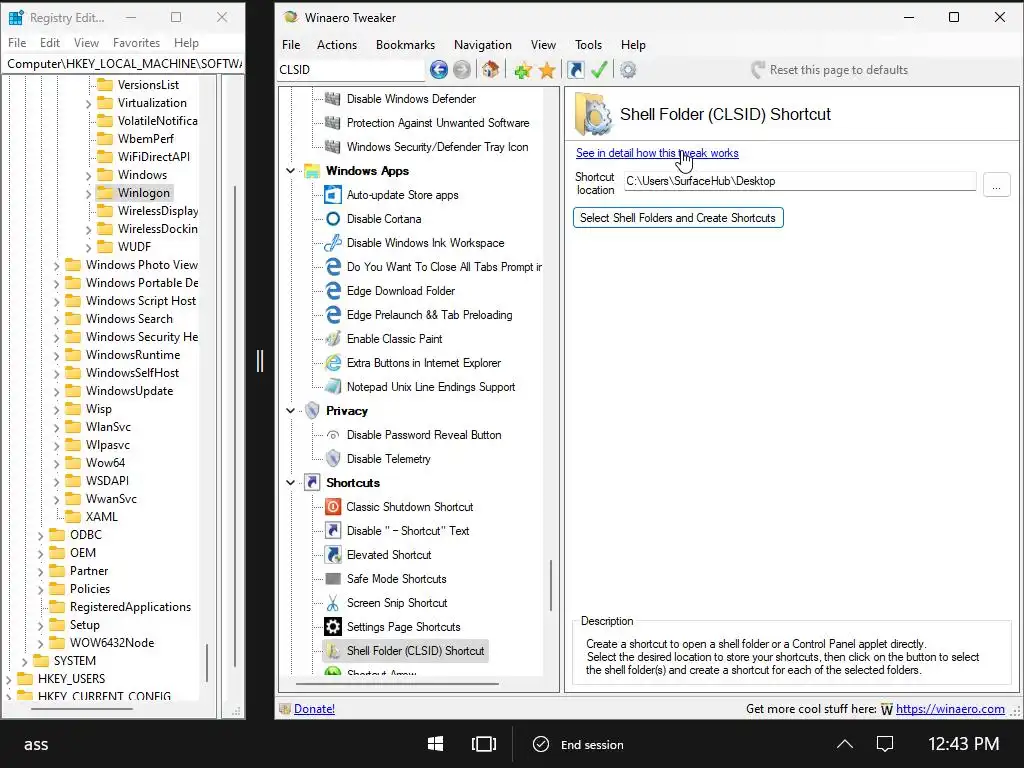Expand the ODBC registry key
This screenshot has width=1024, height=768.
coord(40,536)
